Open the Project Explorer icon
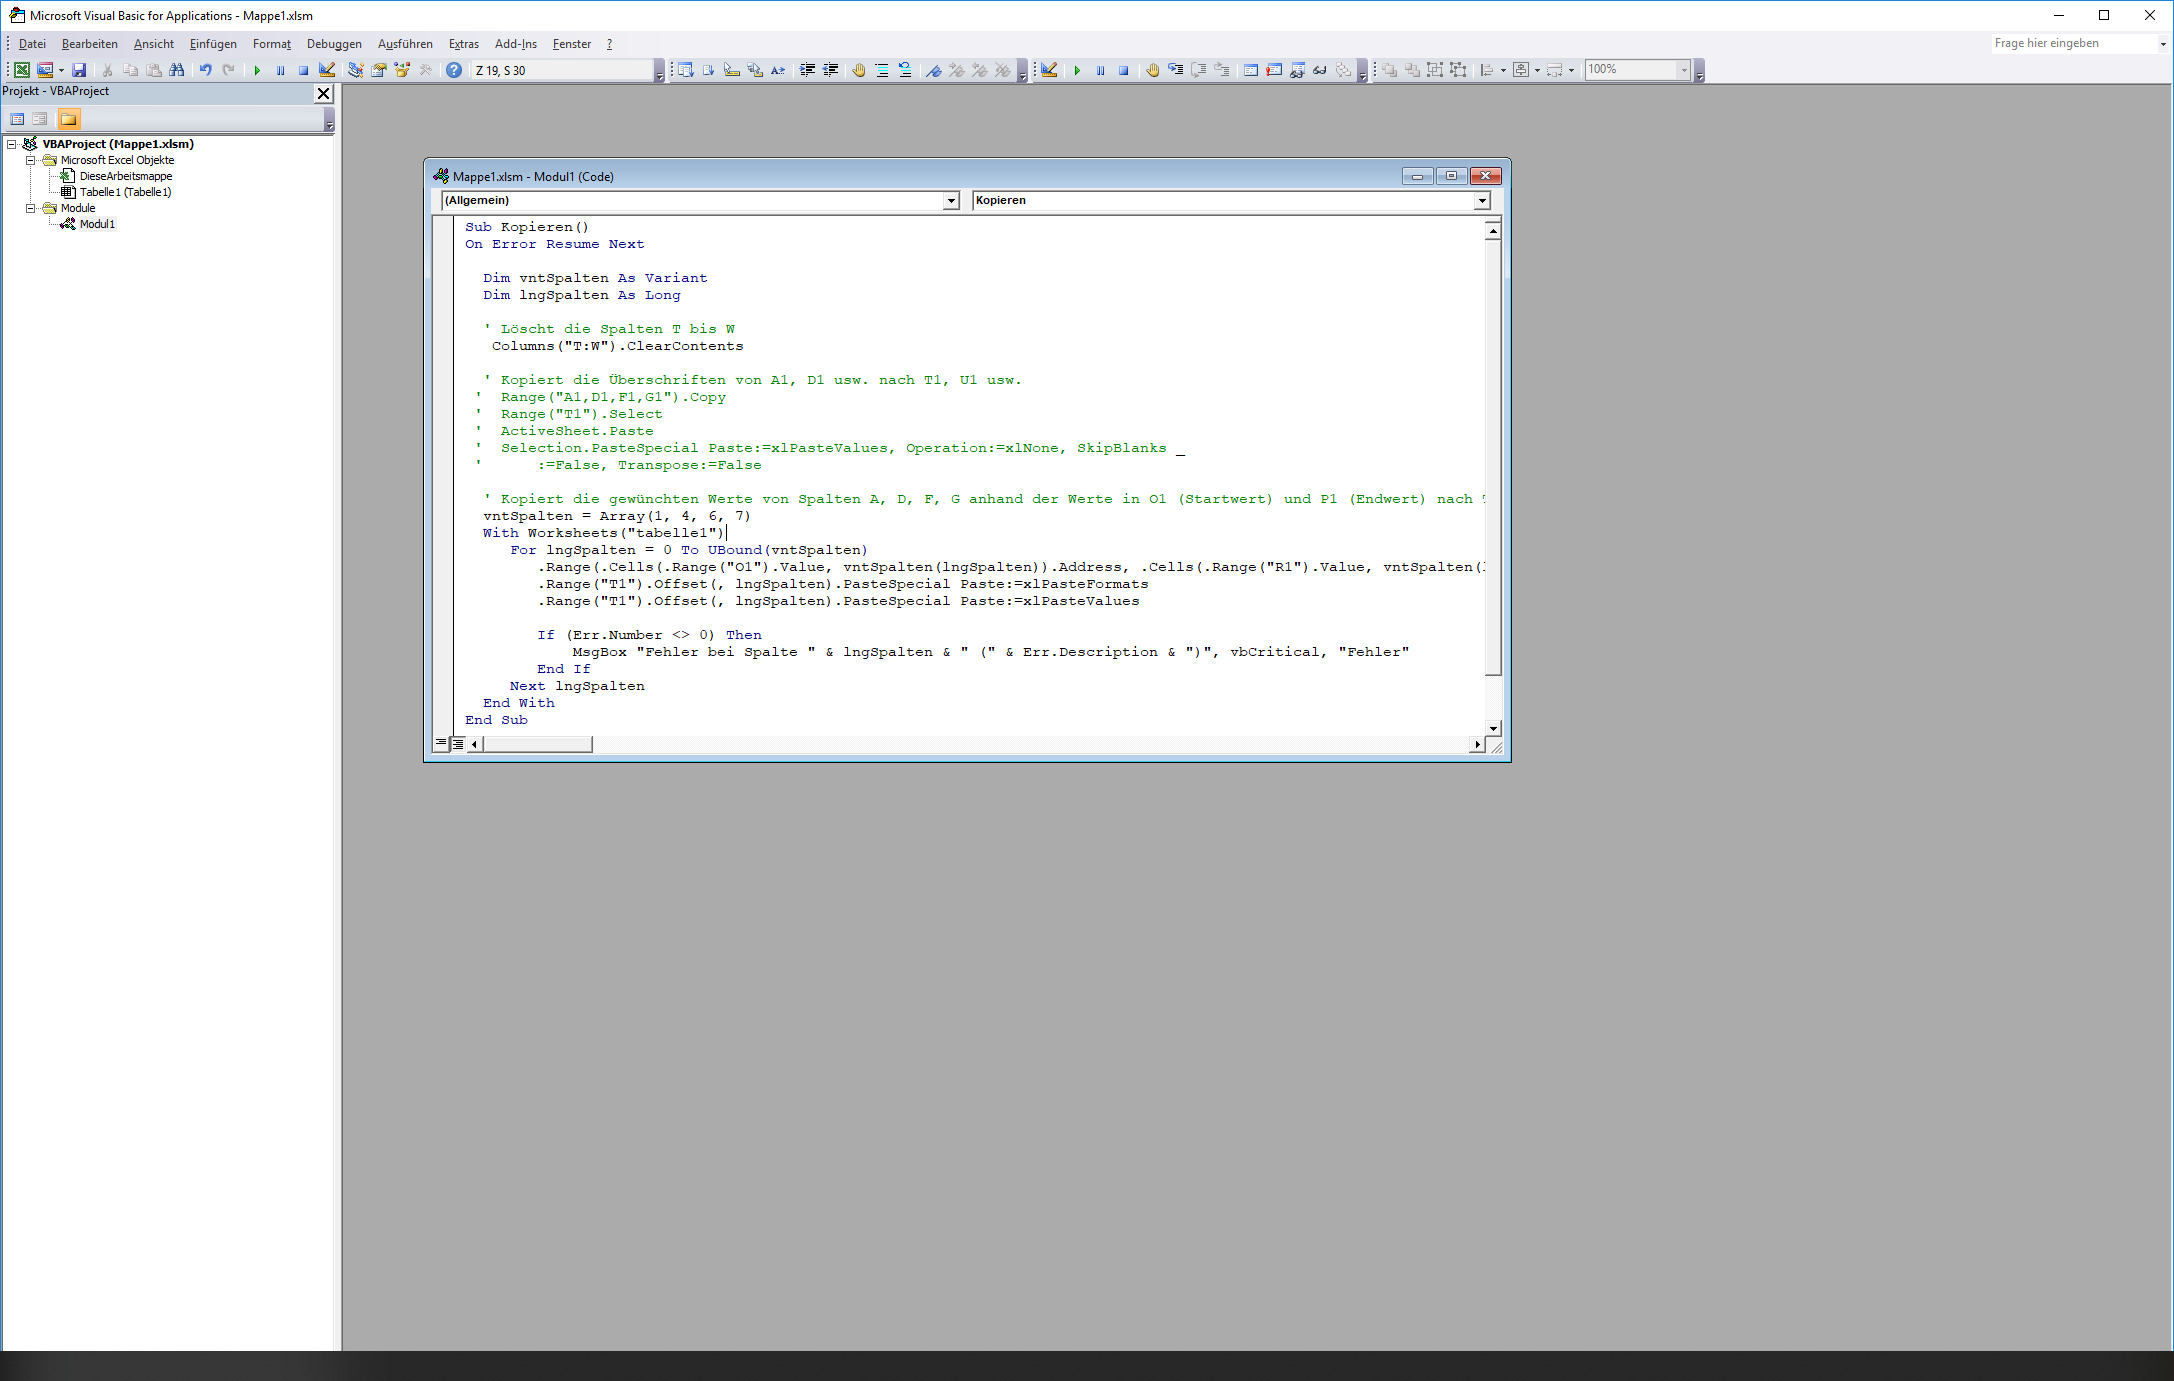The width and height of the screenshot is (2174, 1381). [355, 70]
